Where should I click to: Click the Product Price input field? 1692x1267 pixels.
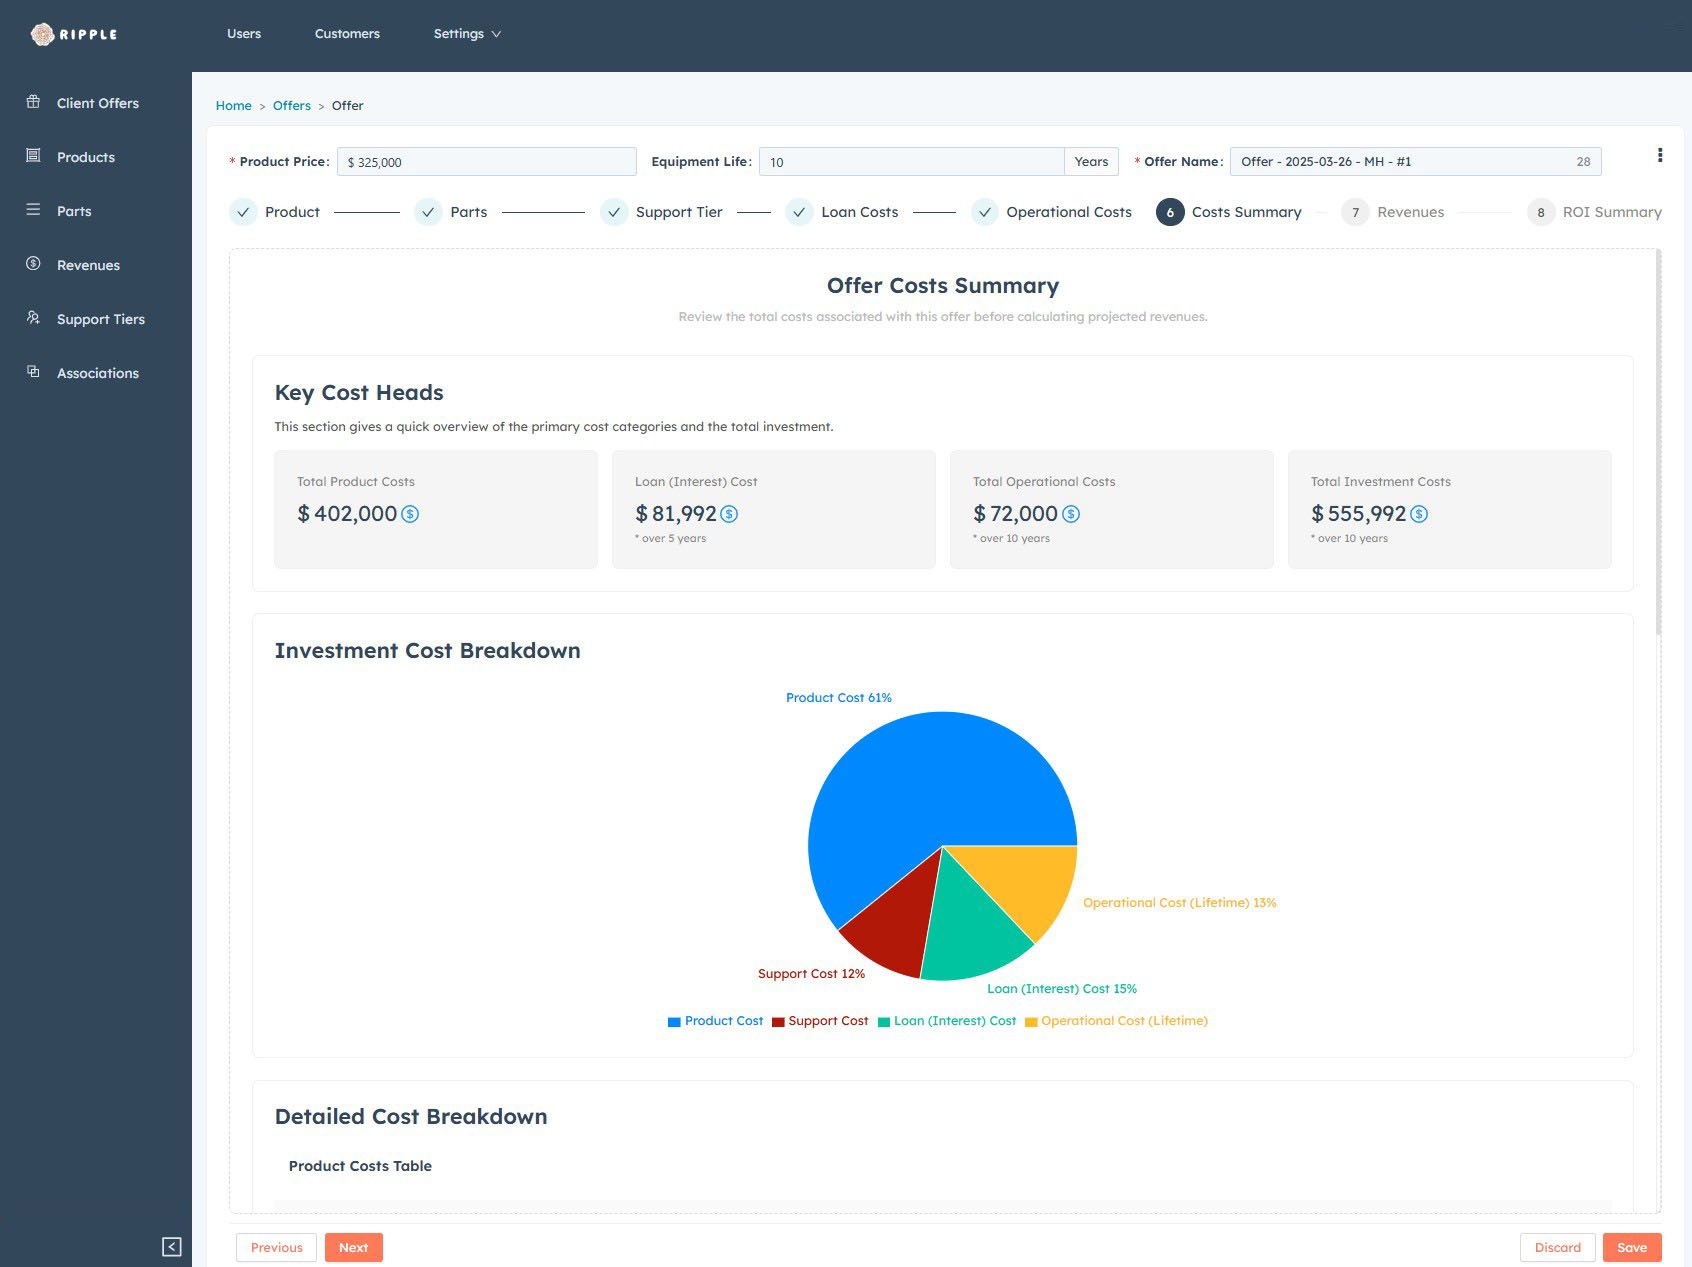tap(487, 162)
